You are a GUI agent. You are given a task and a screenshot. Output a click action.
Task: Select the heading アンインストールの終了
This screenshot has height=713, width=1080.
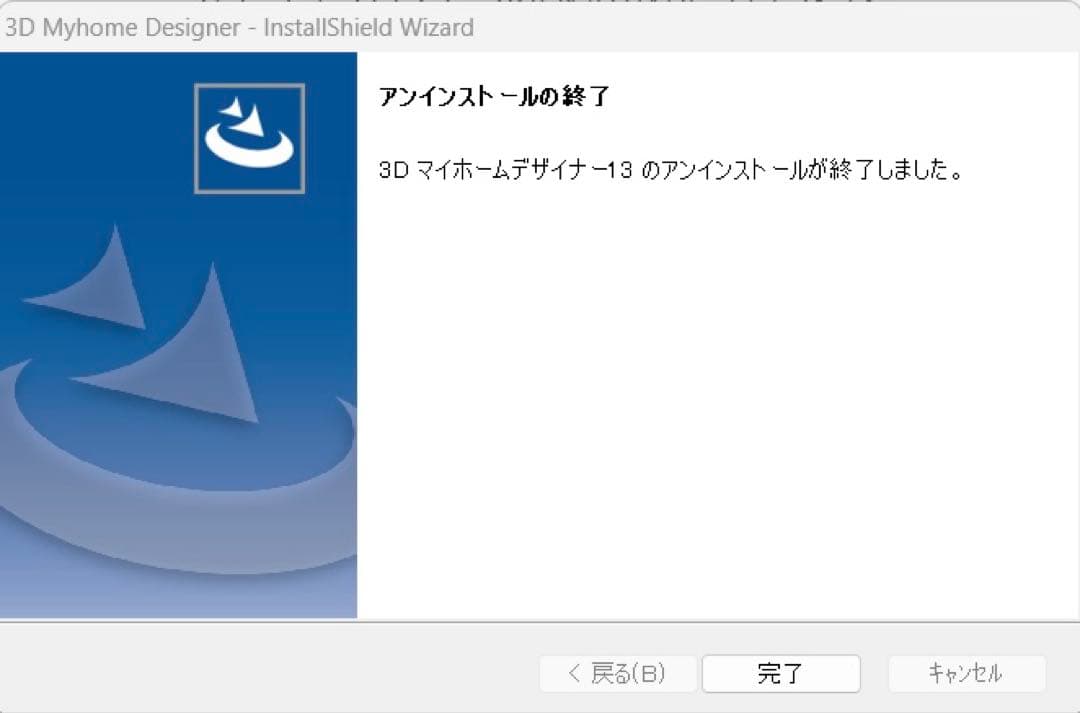click(494, 96)
